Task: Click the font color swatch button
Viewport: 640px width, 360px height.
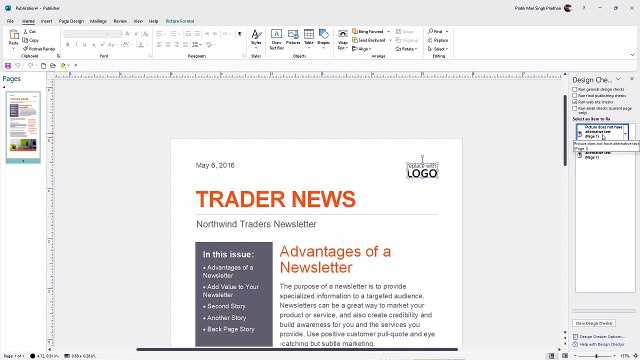Action: (x=141, y=44)
